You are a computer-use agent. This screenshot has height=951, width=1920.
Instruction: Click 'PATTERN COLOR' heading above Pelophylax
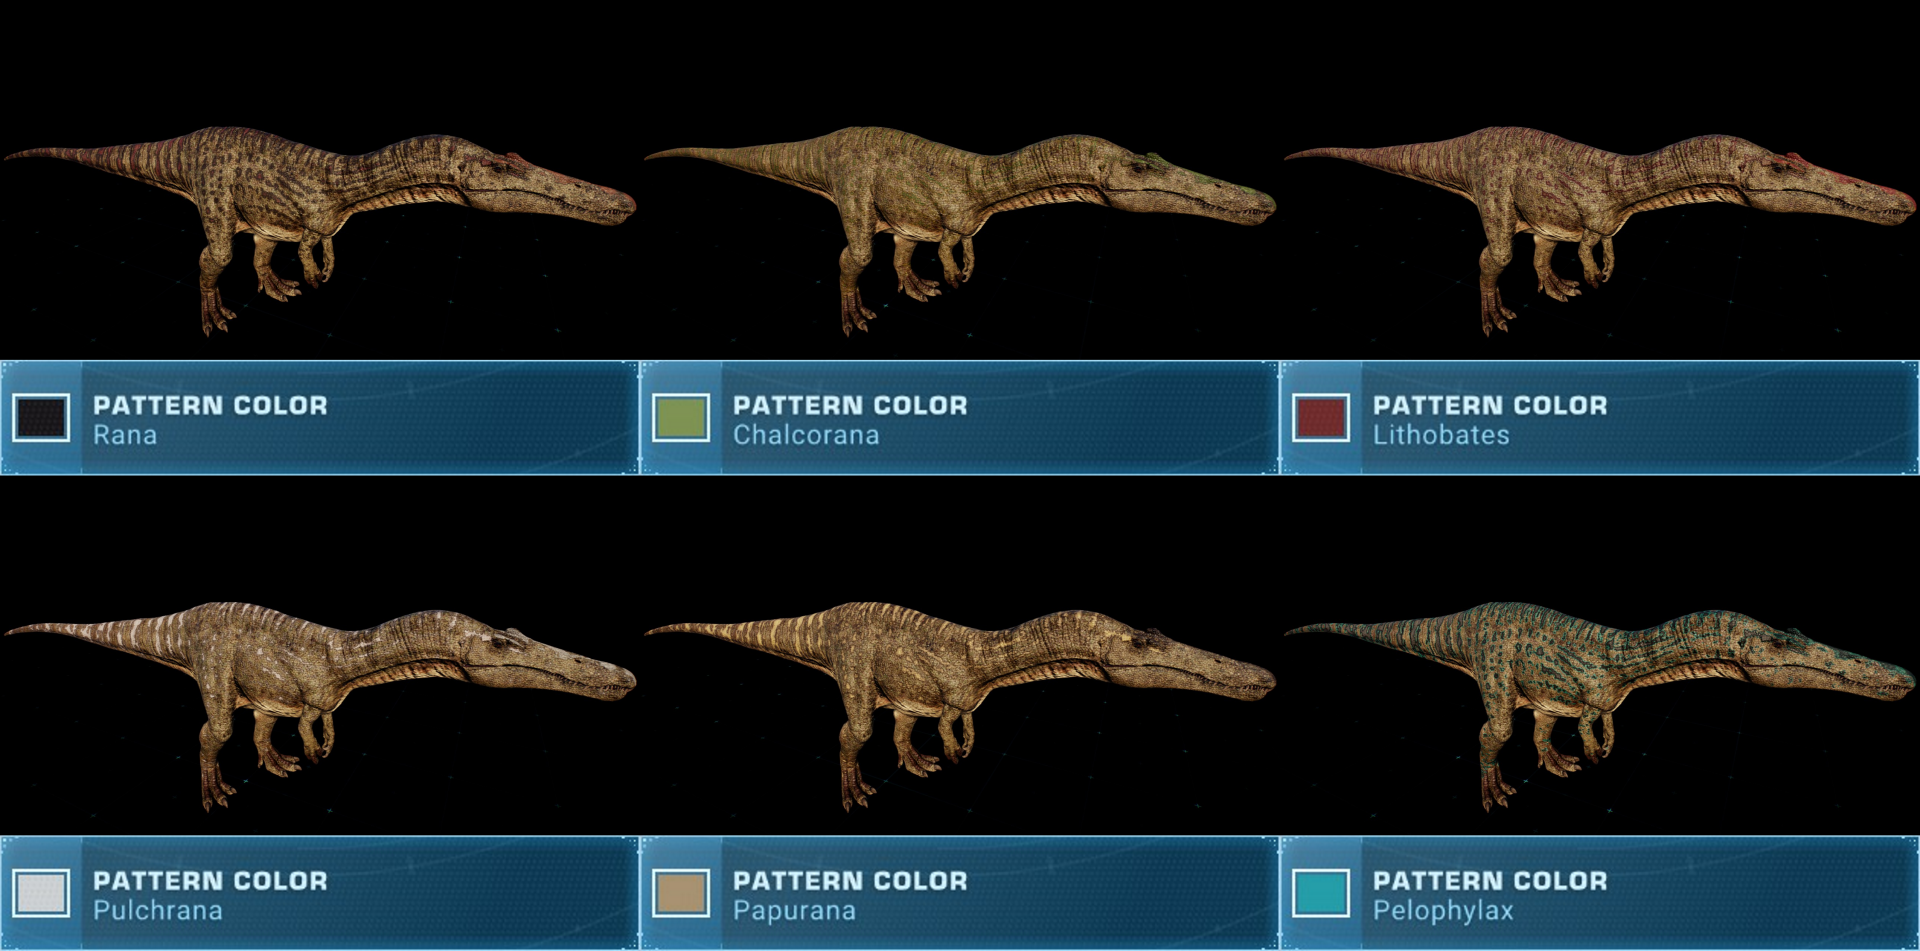pos(1490,880)
